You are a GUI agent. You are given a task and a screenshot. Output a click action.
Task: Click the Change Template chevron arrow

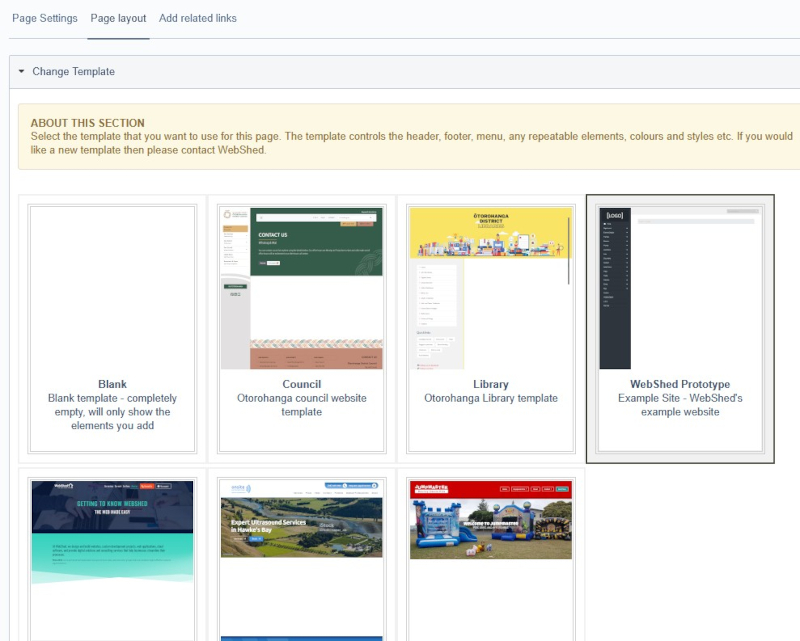pos(21,71)
